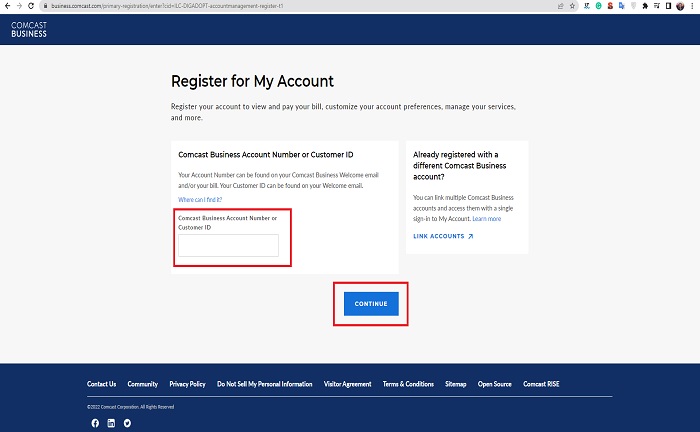Open the 'Where can I find it?' link

coord(200,199)
